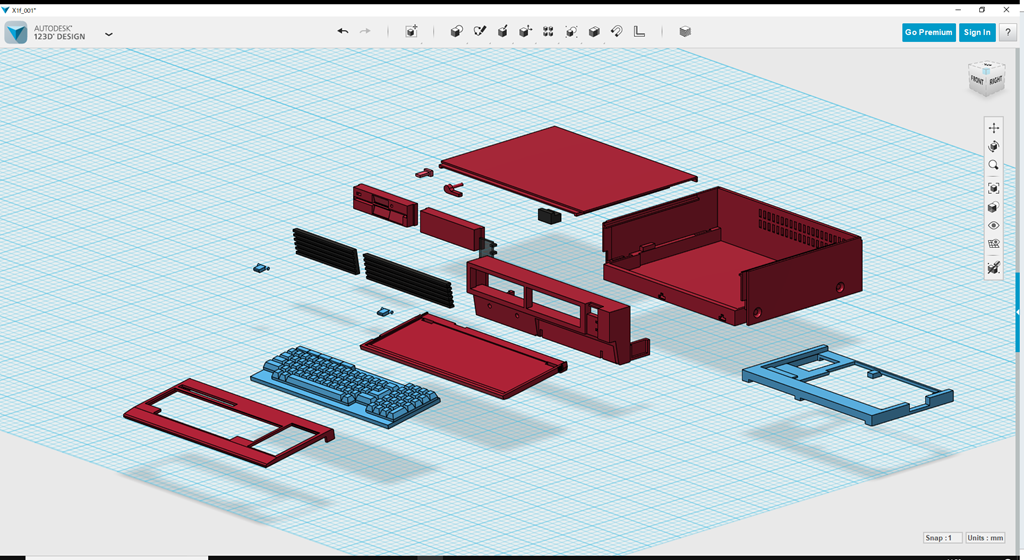Open the Pattern tool
The width and height of the screenshot is (1024, 560).
click(548, 32)
